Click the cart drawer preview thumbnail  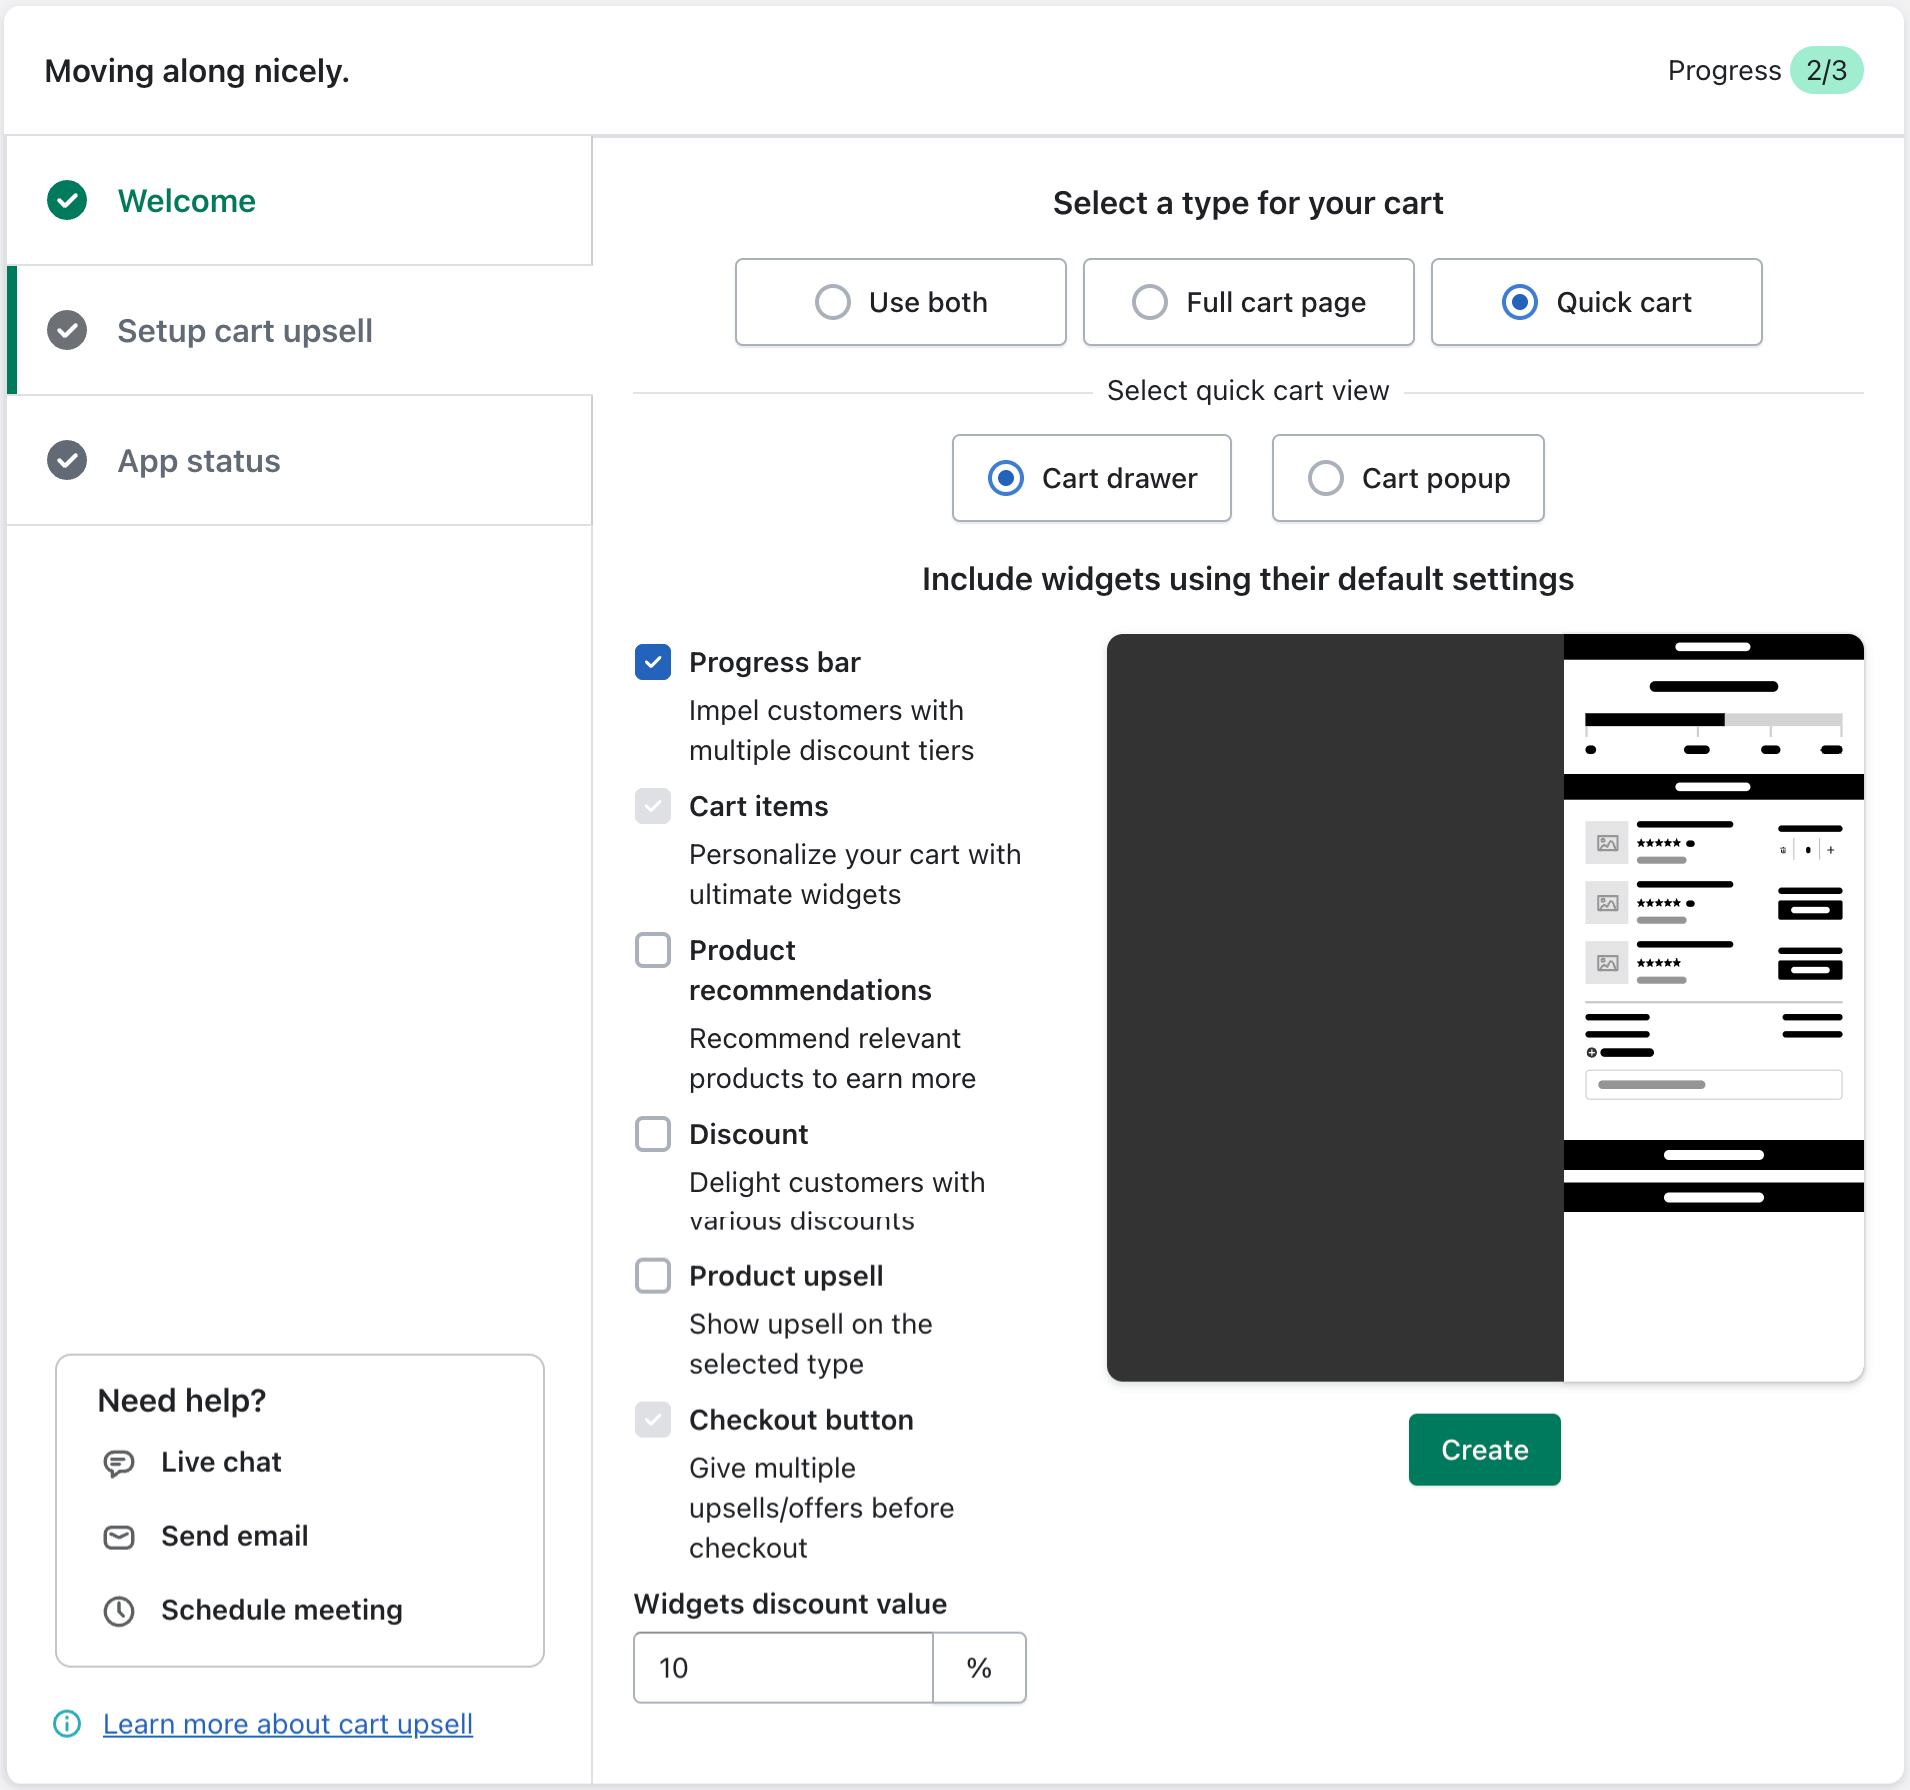(1485, 1008)
